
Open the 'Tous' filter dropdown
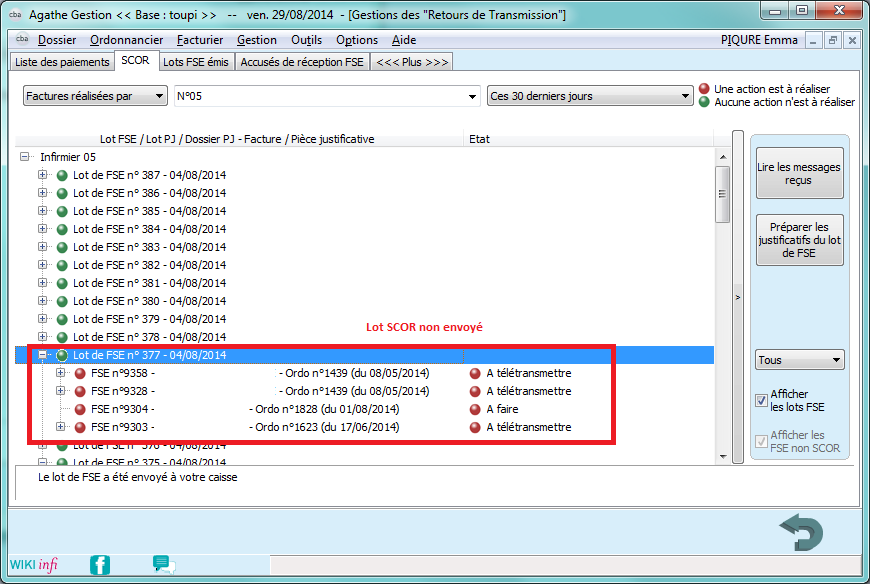800,360
